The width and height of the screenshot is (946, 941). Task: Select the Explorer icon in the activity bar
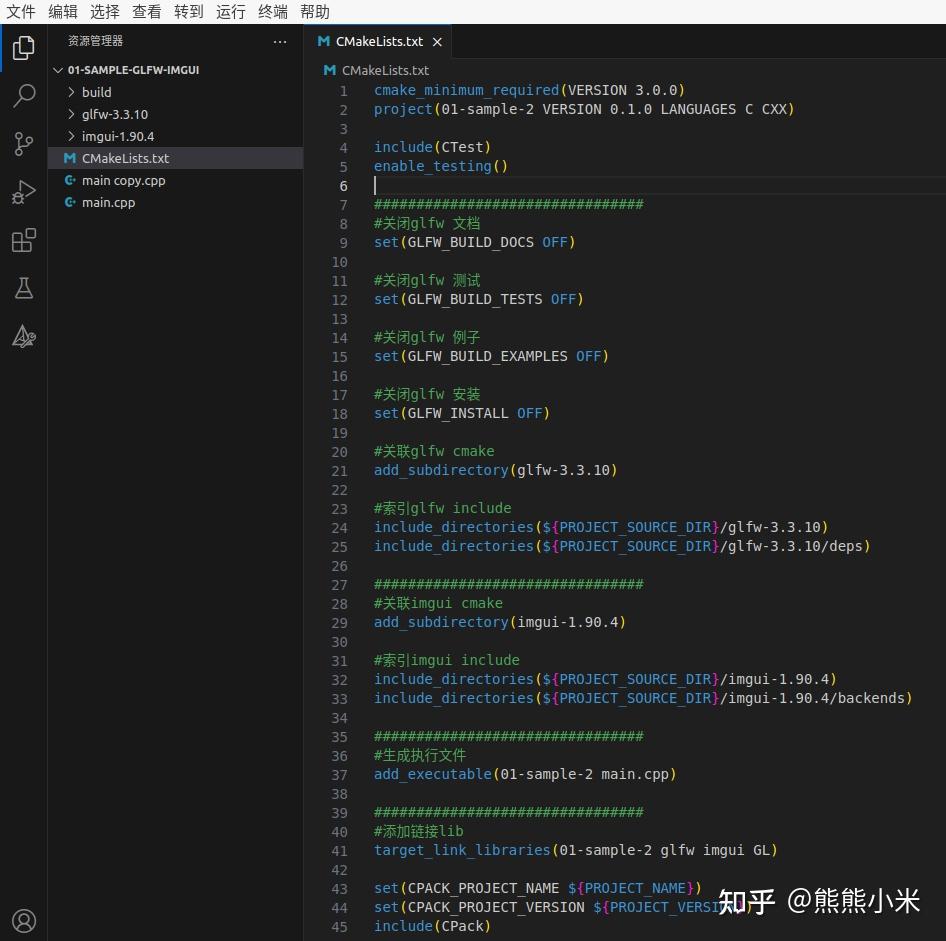coord(24,47)
